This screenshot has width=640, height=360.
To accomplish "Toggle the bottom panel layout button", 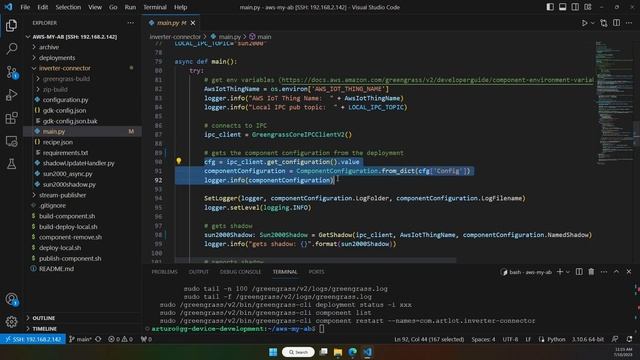I will 562,7.
